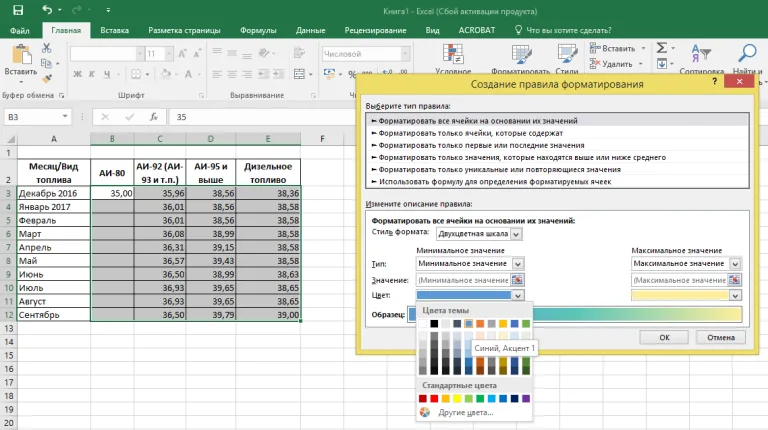This screenshot has height=430, width=768.
Task: Undo the last action
Action: pyautogui.click(x=47, y=10)
